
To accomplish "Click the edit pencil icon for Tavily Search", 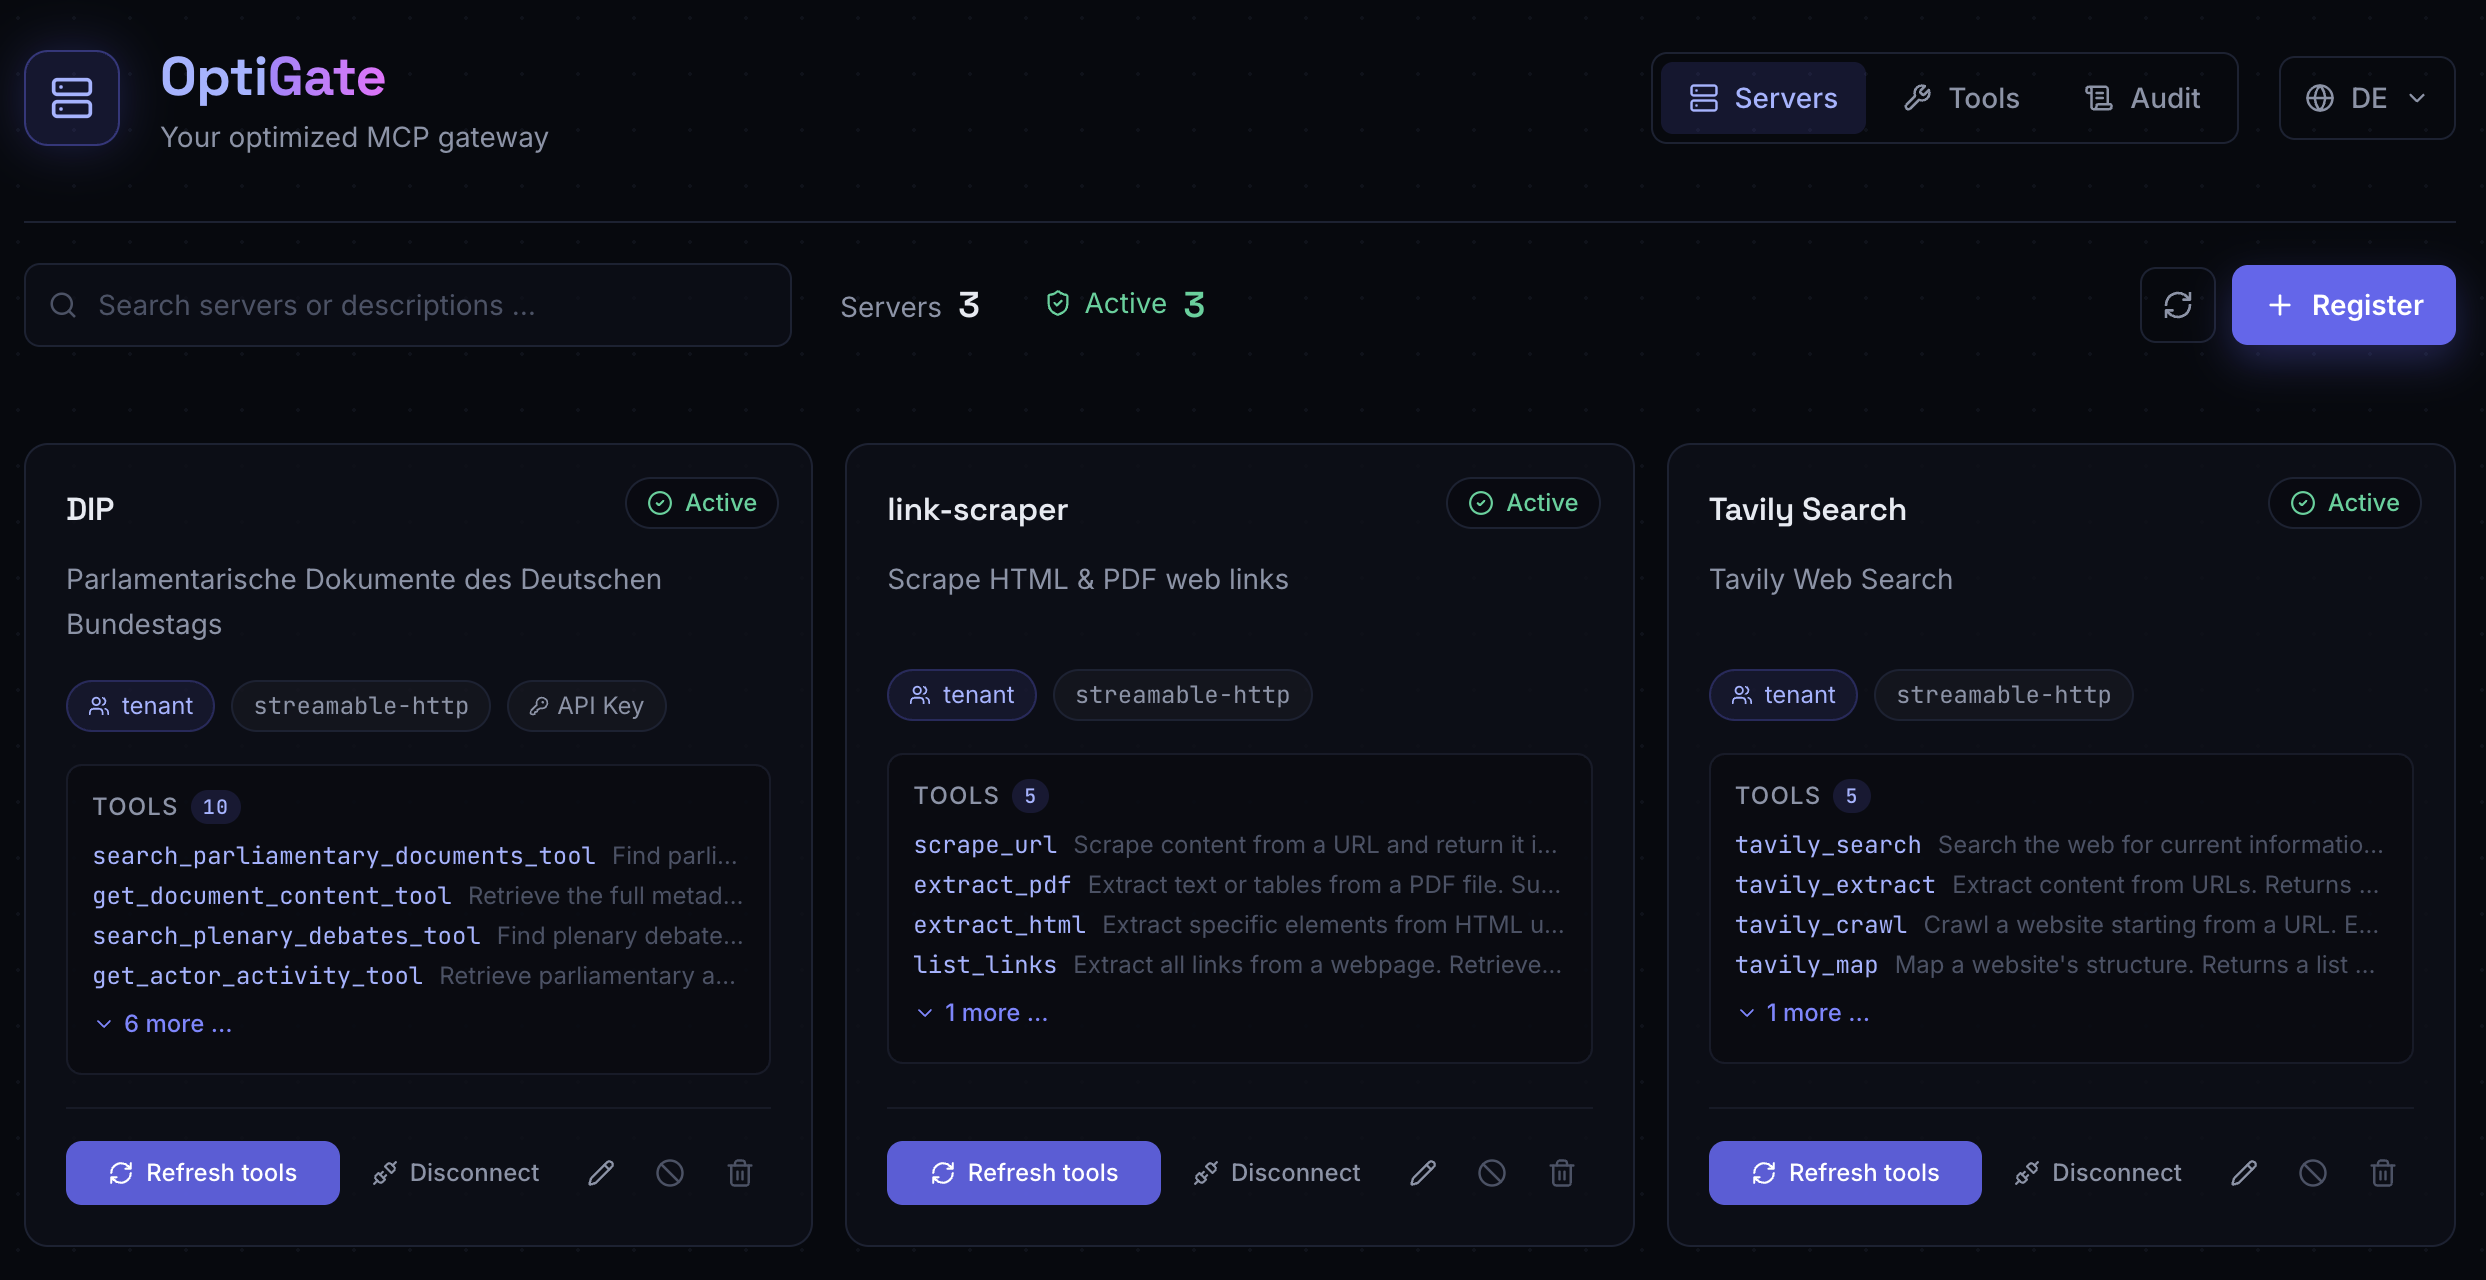I will pos(2244,1173).
